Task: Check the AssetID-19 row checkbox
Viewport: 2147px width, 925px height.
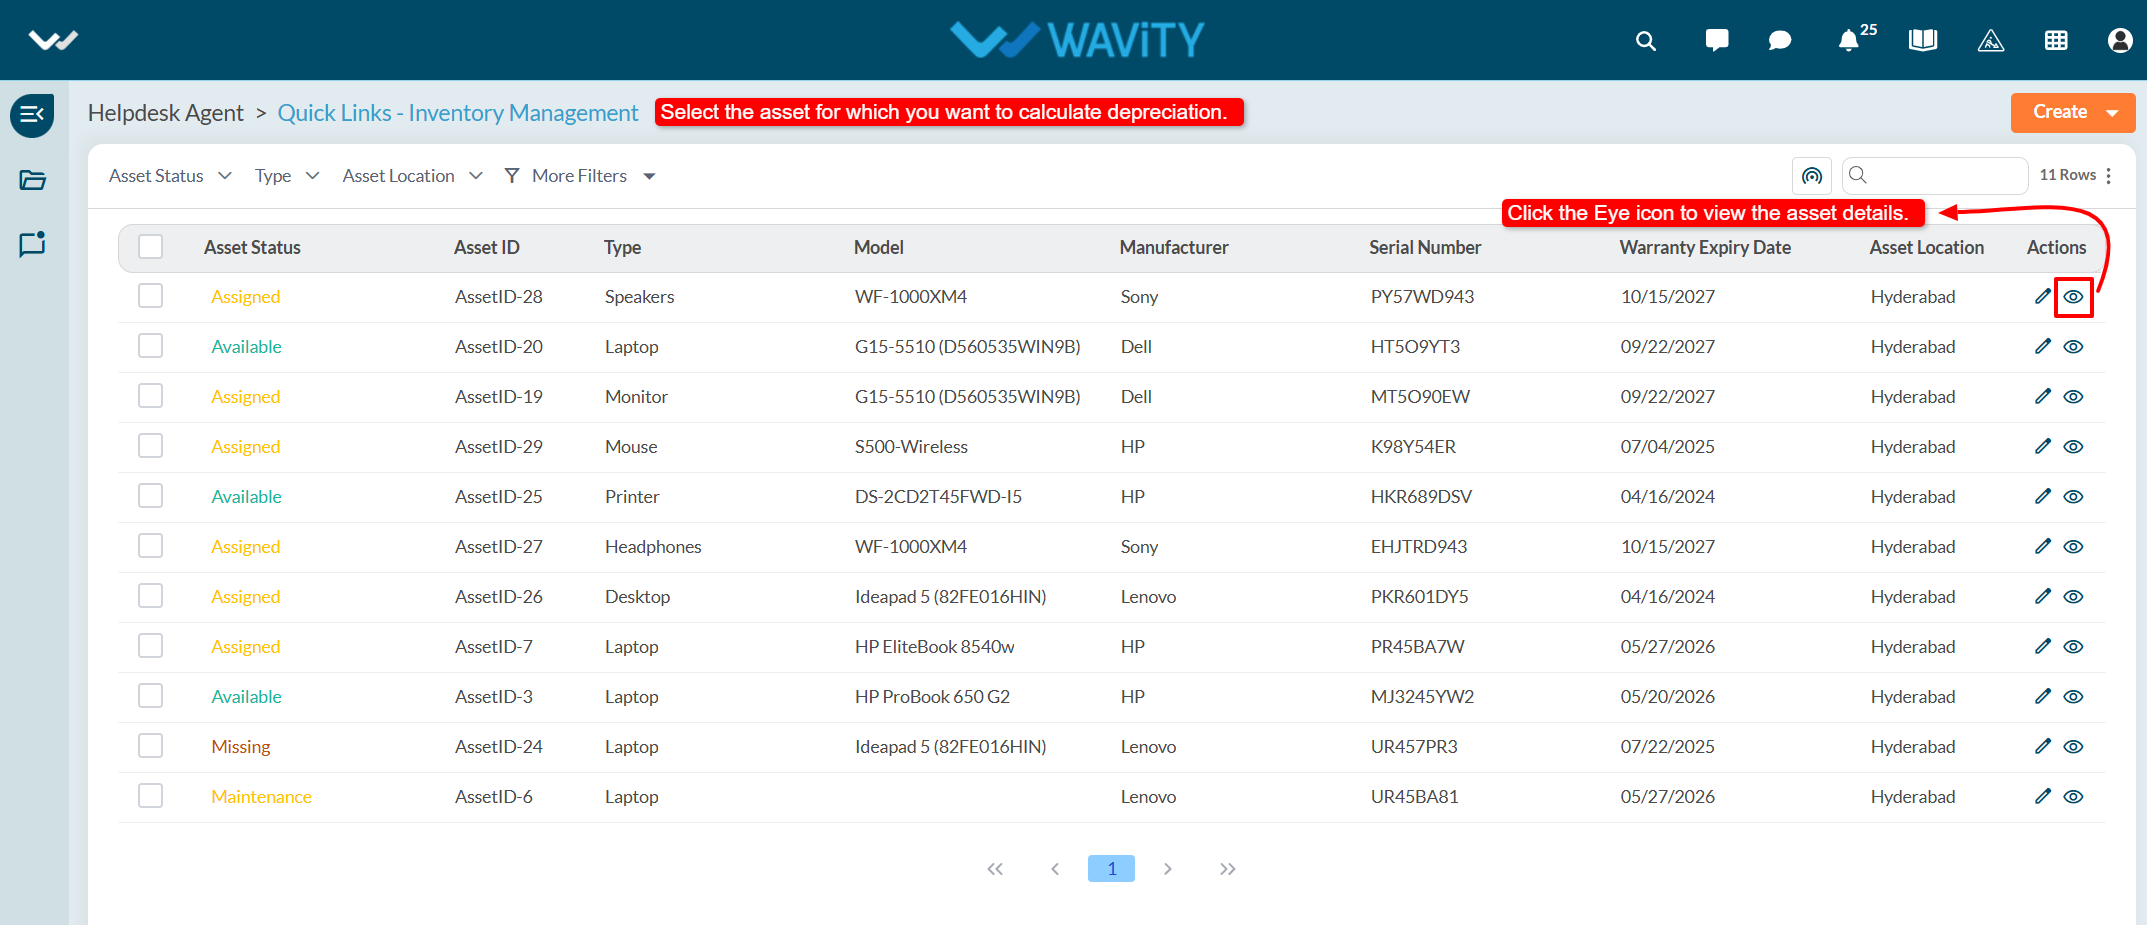Action: click(x=151, y=396)
